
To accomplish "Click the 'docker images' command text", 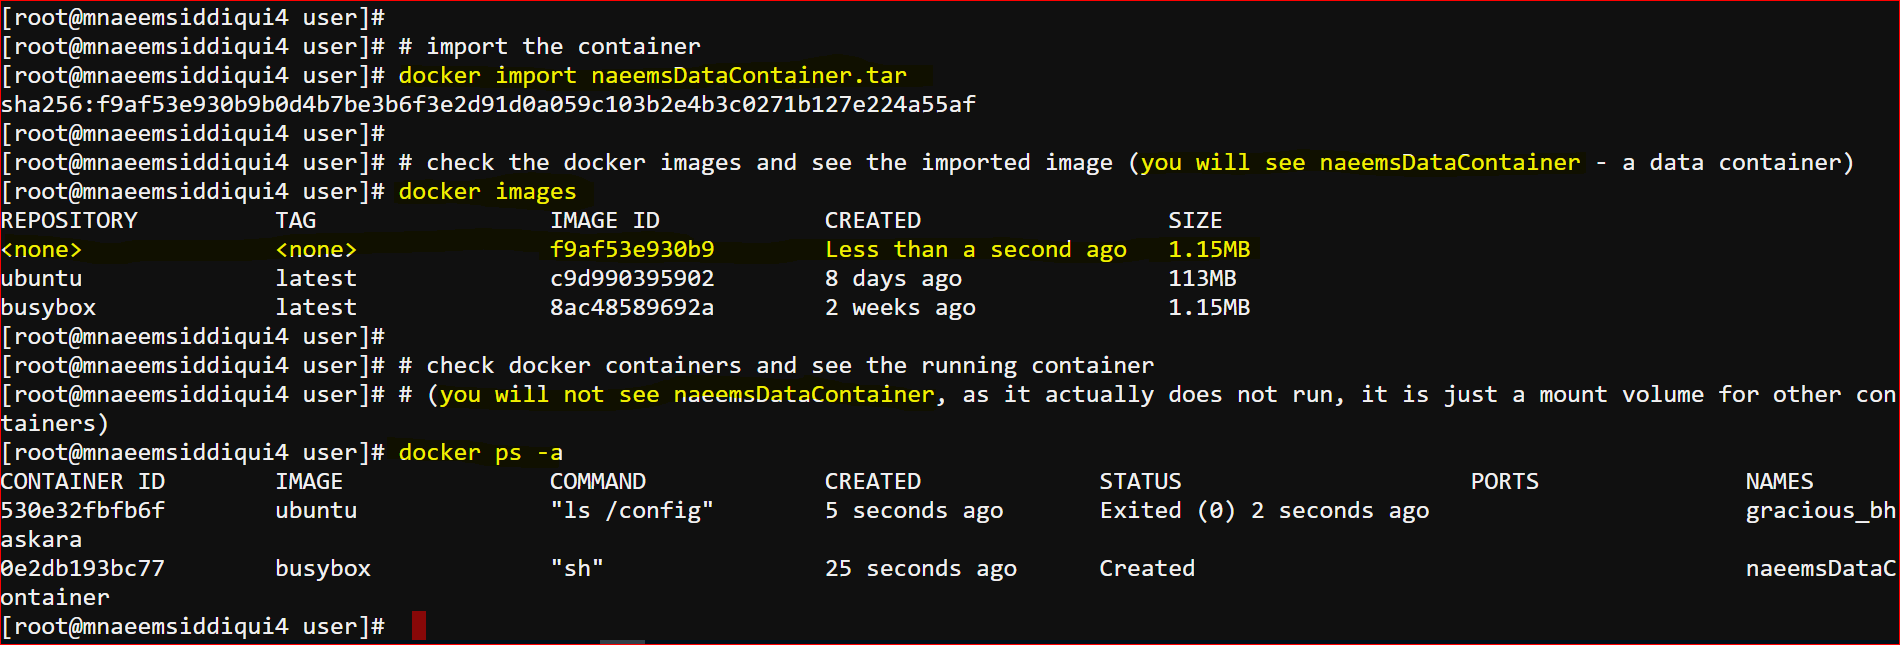I will [487, 192].
